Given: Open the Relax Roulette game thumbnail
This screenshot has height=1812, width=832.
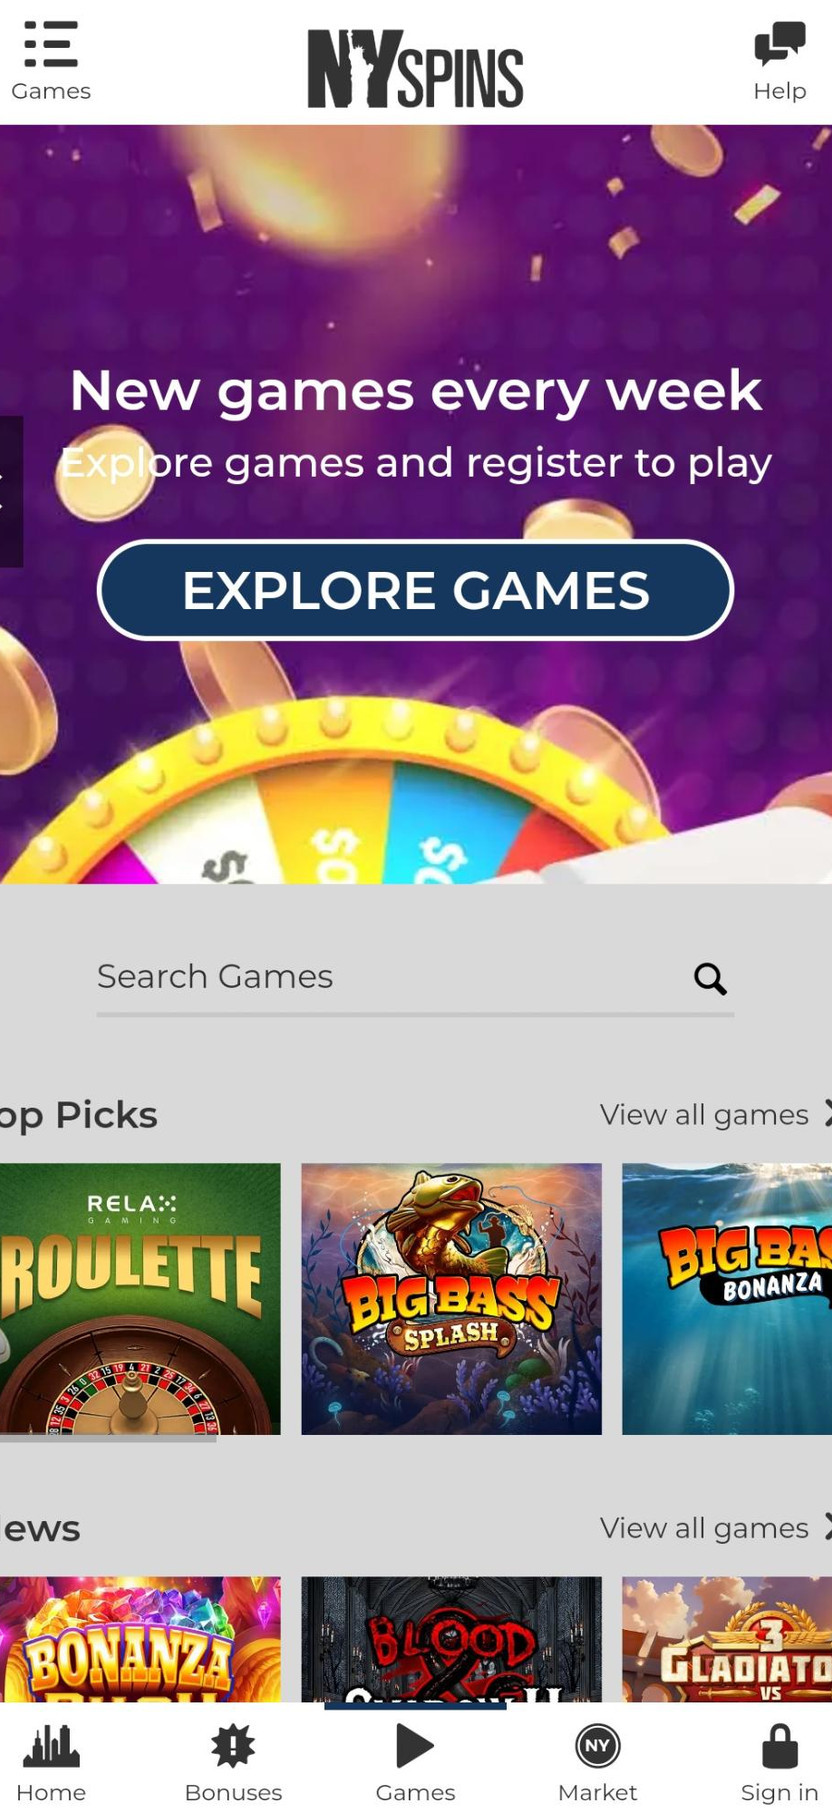Looking at the screenshot, I should pyautogui.click(x=140, y=1298).
